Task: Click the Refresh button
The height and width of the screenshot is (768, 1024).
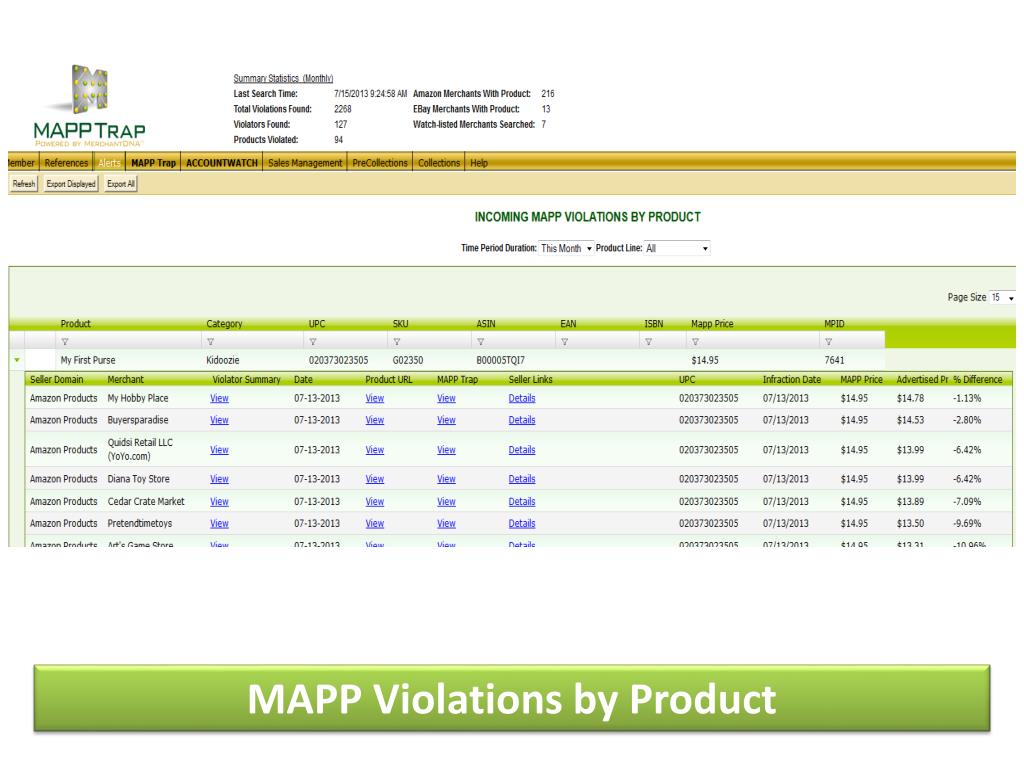Action: 24,184
